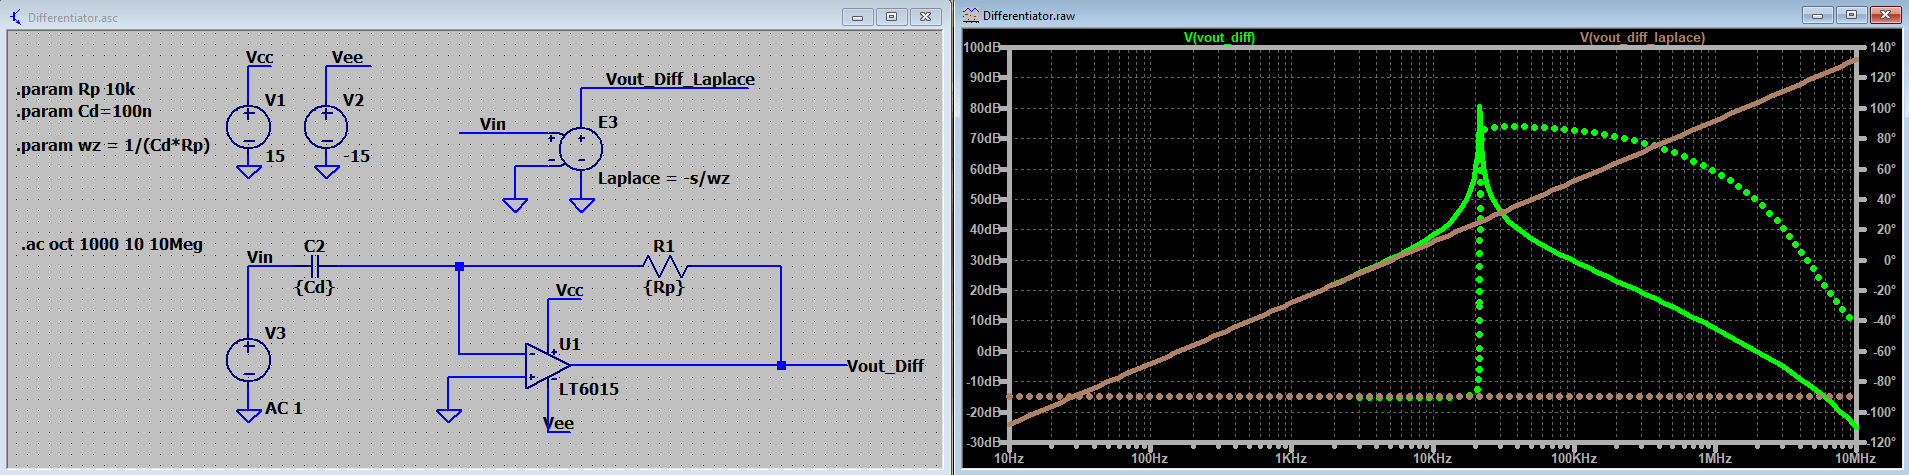Click the left dB magnitude axis
Image resolution: width=1909 pixels, height=475 pixels.
[982, 244]
